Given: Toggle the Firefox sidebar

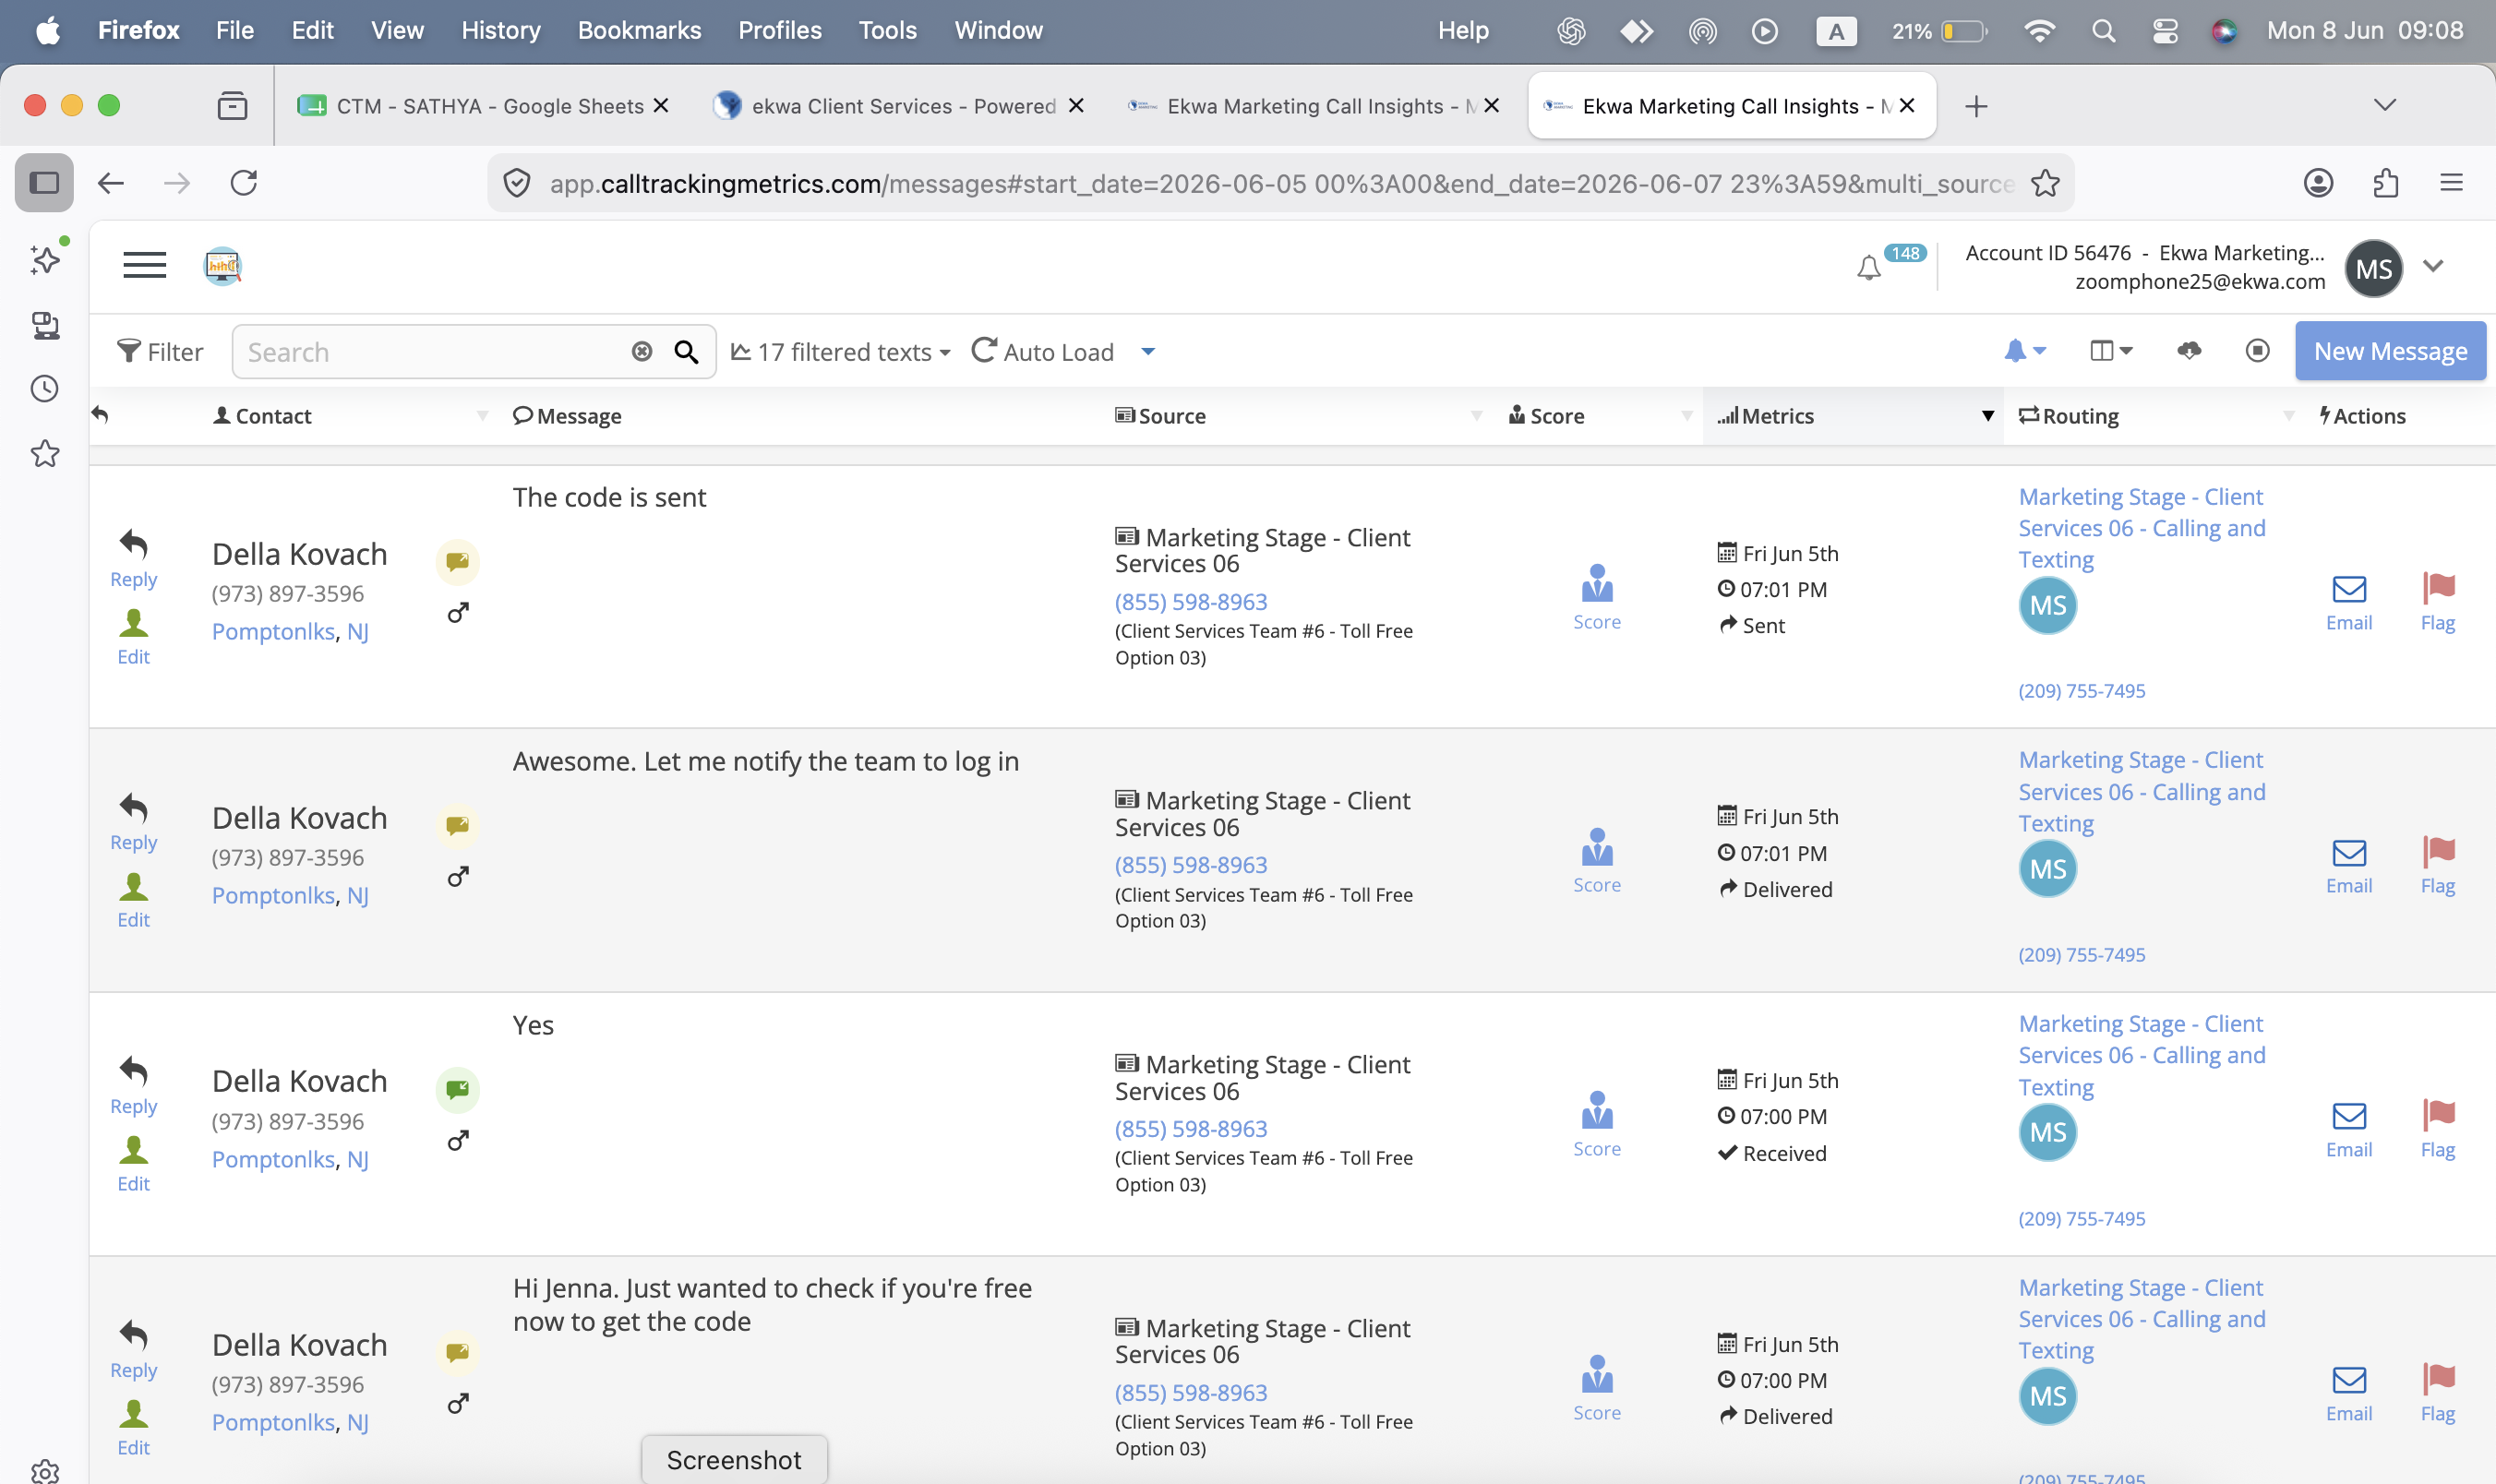Looking at the screenshot, I should [x=44, y=183].
